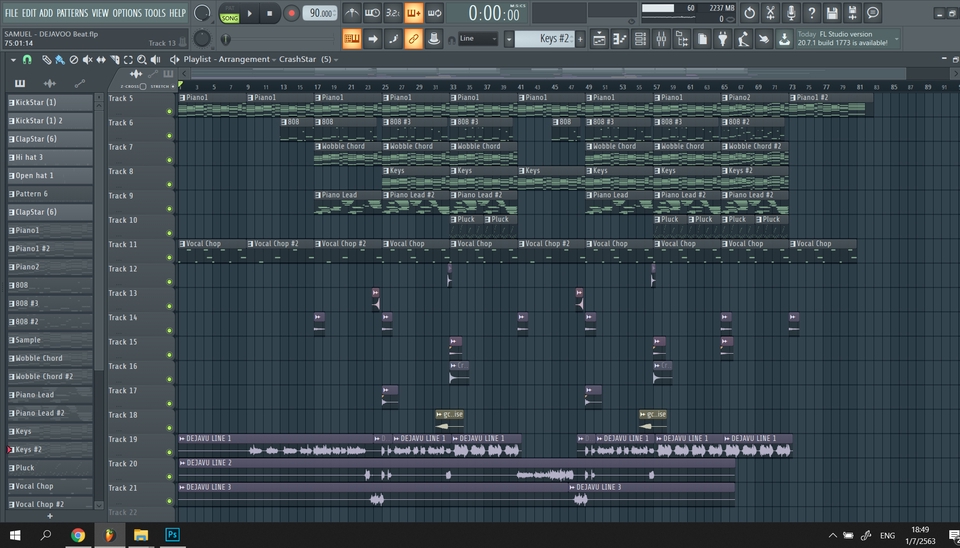Click plus to create new pattern

point(580,39)
